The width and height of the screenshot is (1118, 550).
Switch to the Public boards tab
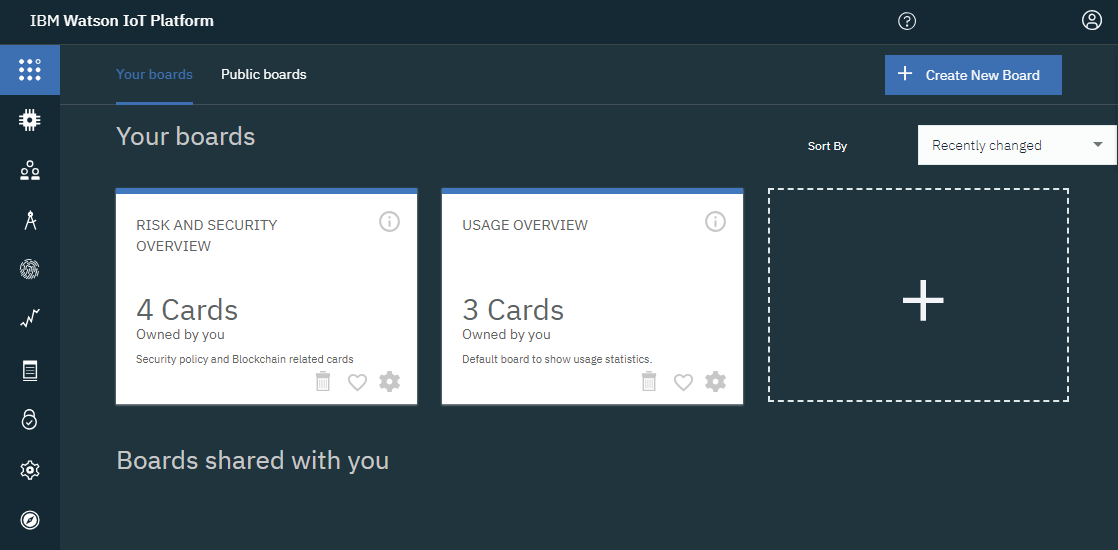pos(264,74)
